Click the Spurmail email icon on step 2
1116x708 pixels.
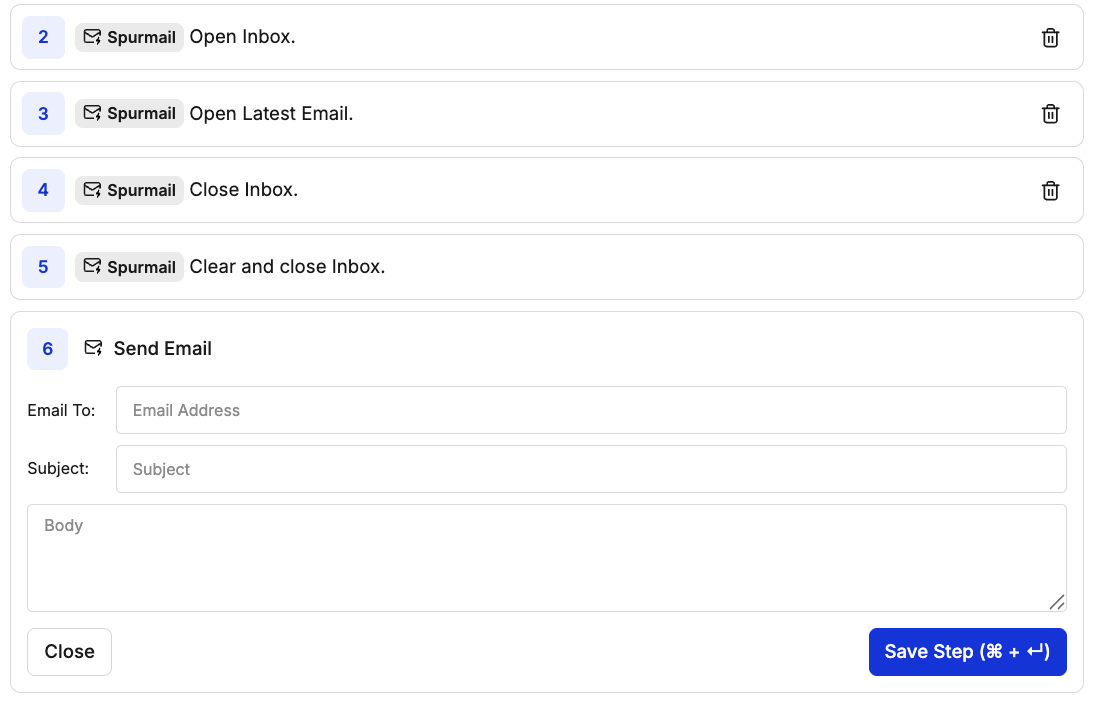pos(92,37)
